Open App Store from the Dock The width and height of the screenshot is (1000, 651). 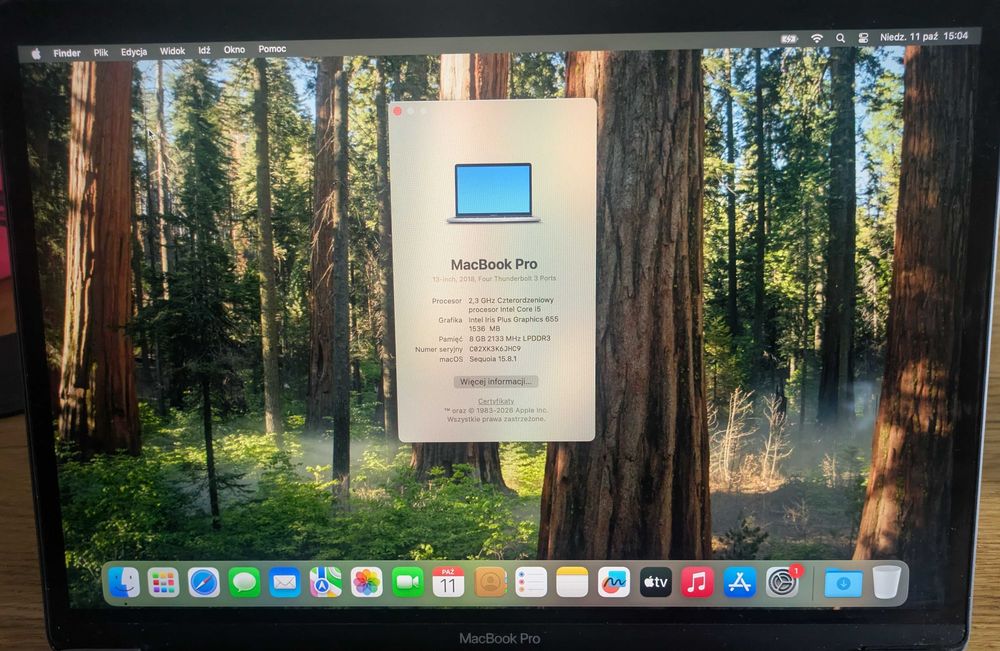pyautogui.click(x=740, y=582)
